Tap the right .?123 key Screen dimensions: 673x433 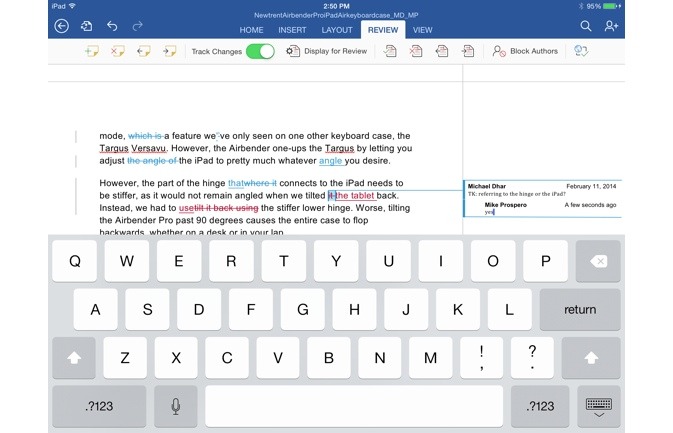pos(540,406)
